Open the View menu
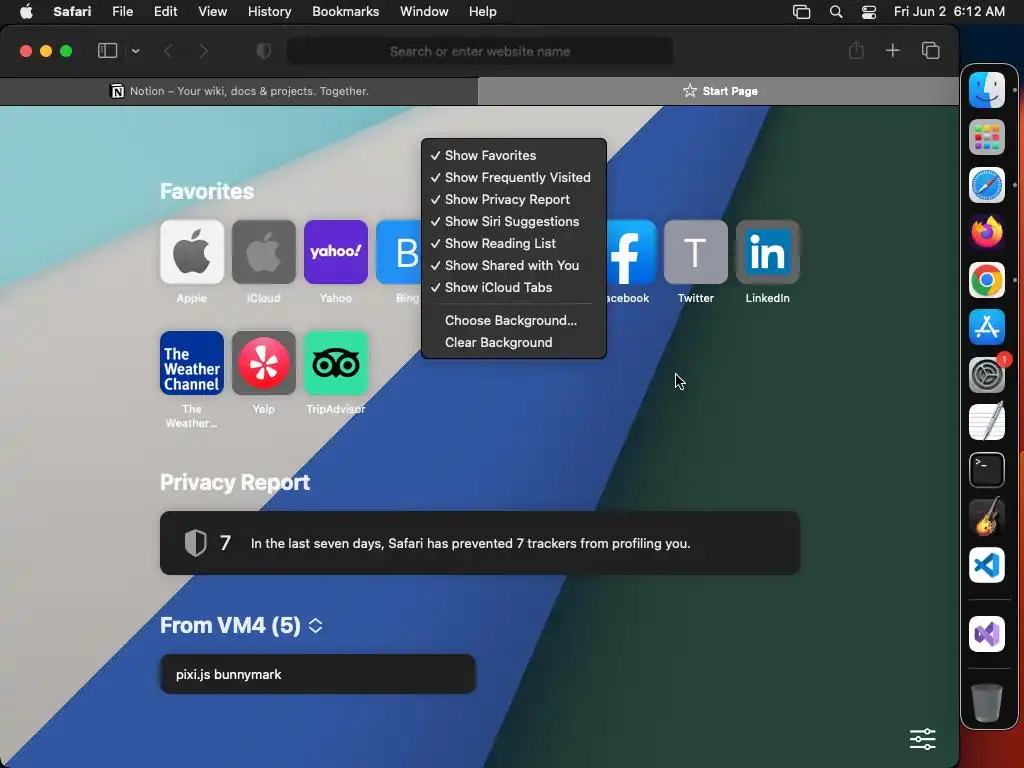This screenshot has height=768, width=1024. [x=212, y=12]
